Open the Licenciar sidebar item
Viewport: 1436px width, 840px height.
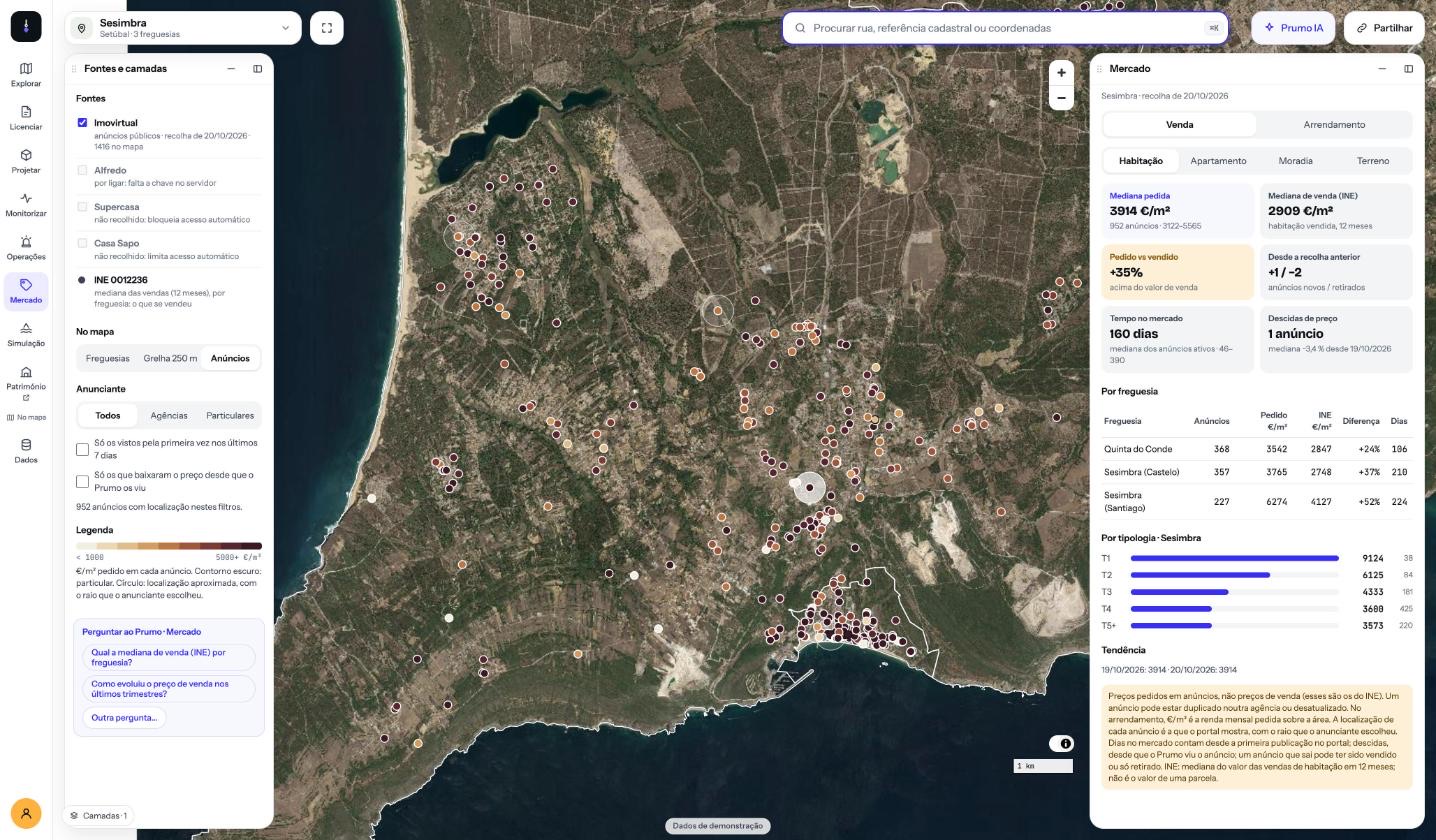pyautogui.click(x=26, y=118)
